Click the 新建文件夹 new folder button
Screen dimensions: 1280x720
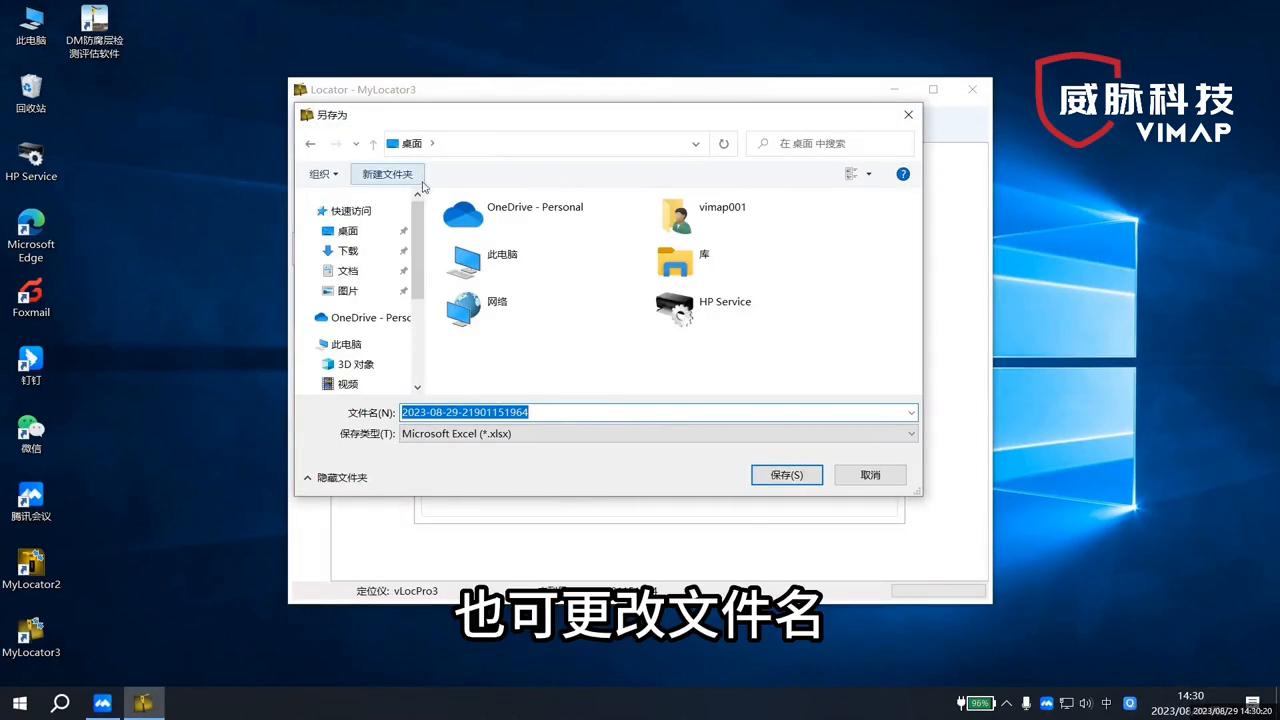coord(387,174)
